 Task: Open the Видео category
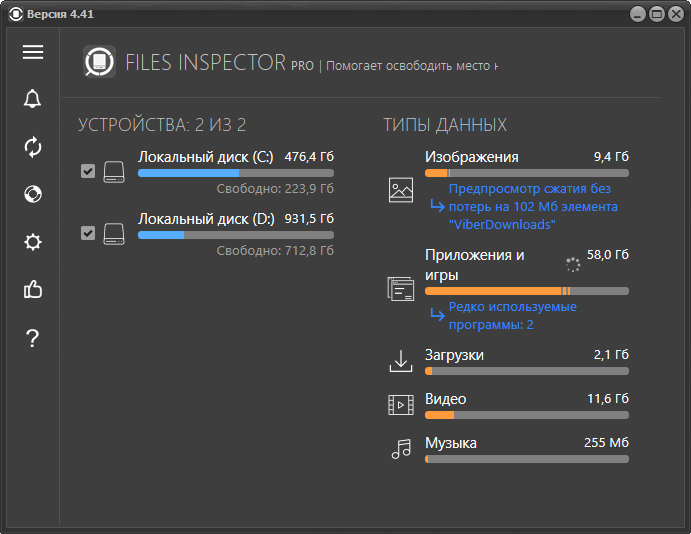tap(446, 399)
